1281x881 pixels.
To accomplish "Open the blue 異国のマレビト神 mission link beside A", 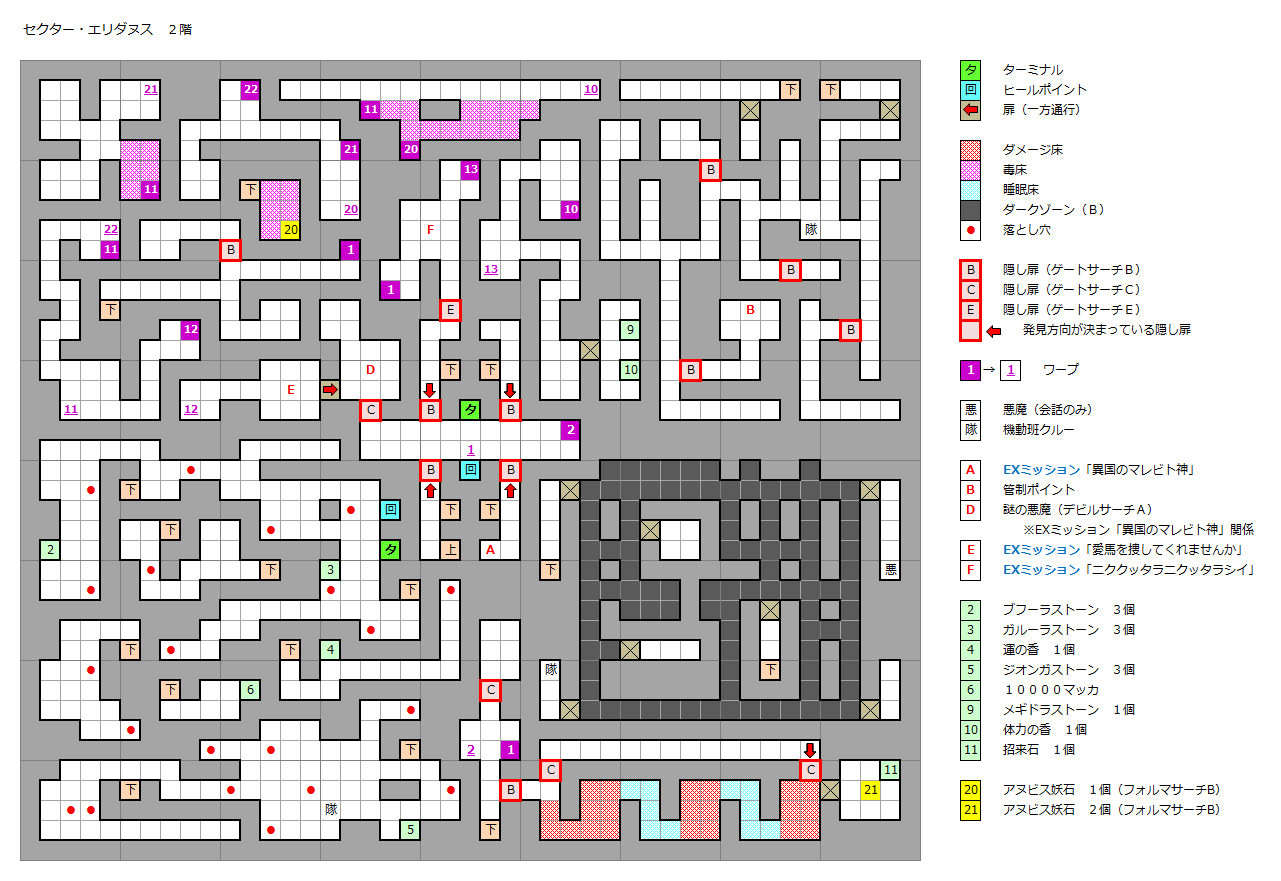I will tap(1100, 470).
